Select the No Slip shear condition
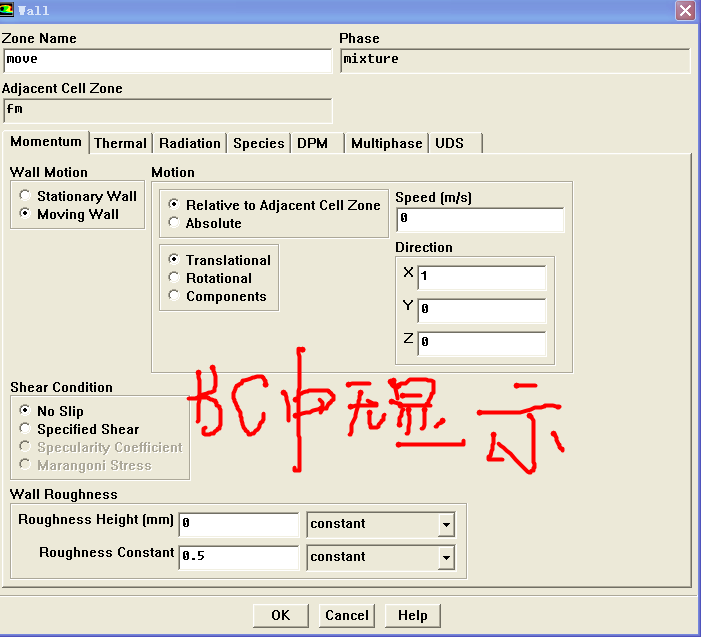 [26, 411]
